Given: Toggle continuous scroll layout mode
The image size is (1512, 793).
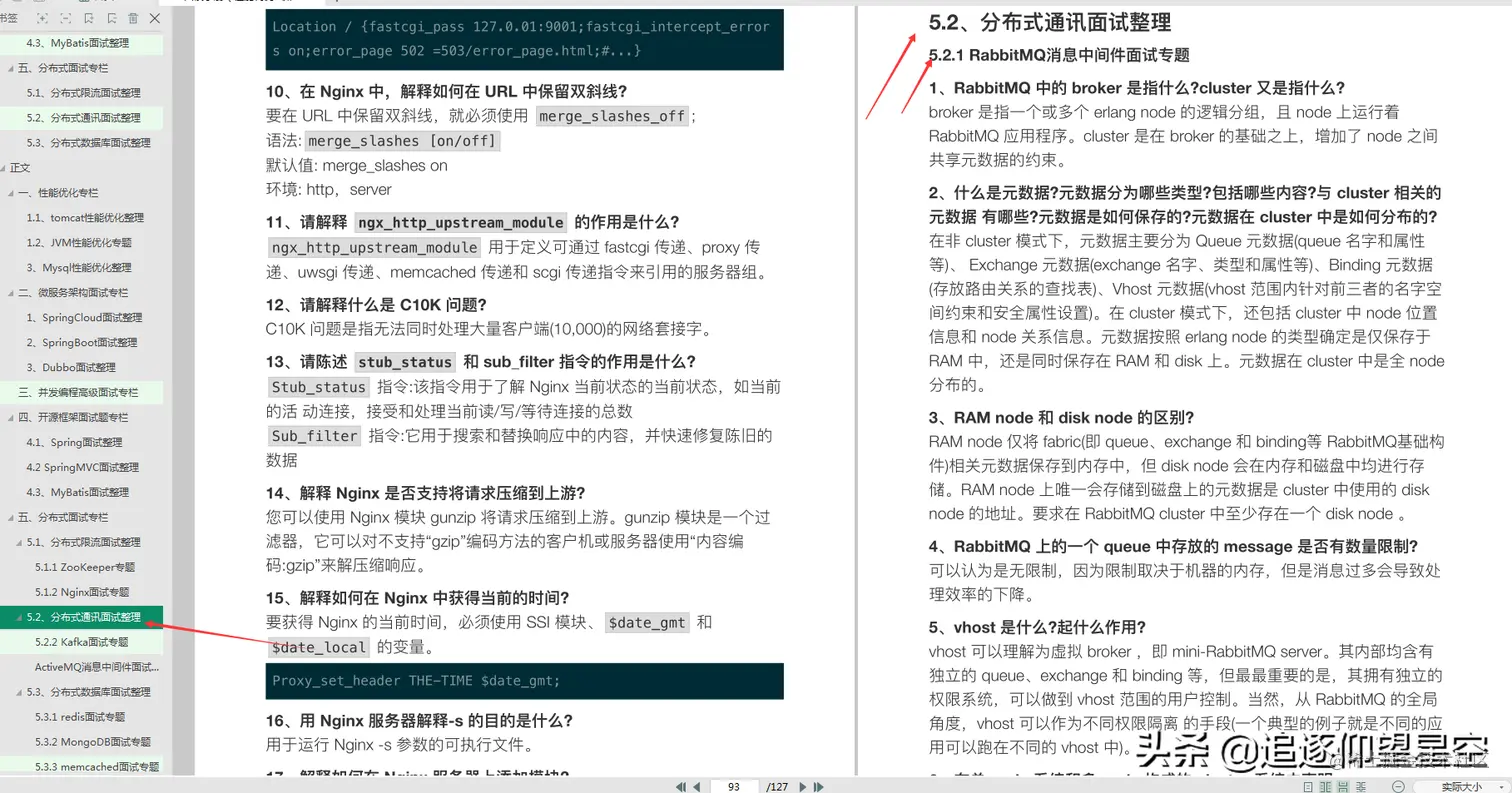Looking at the screenshot, I should coord(1344,786).
